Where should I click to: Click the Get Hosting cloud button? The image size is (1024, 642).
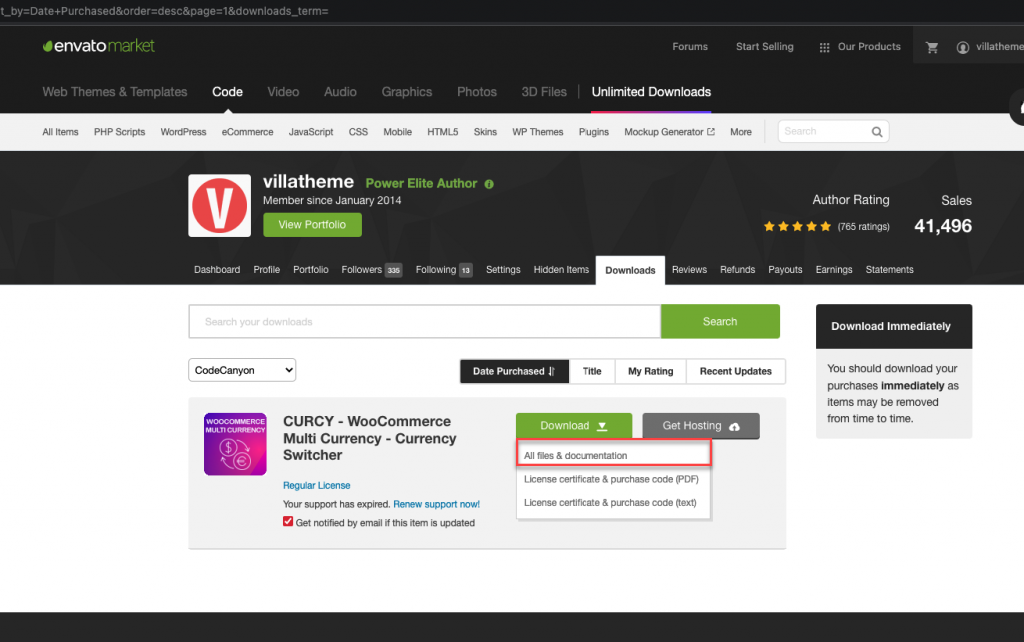700,426
